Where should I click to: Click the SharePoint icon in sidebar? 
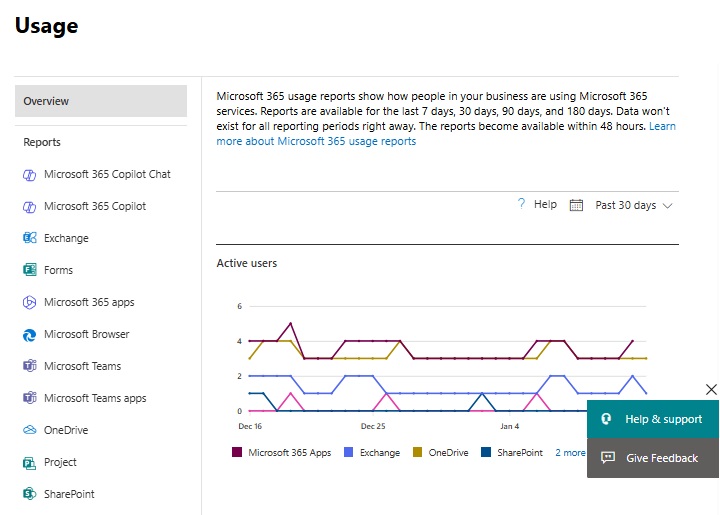pyautogui.click(x=30, y=495)
